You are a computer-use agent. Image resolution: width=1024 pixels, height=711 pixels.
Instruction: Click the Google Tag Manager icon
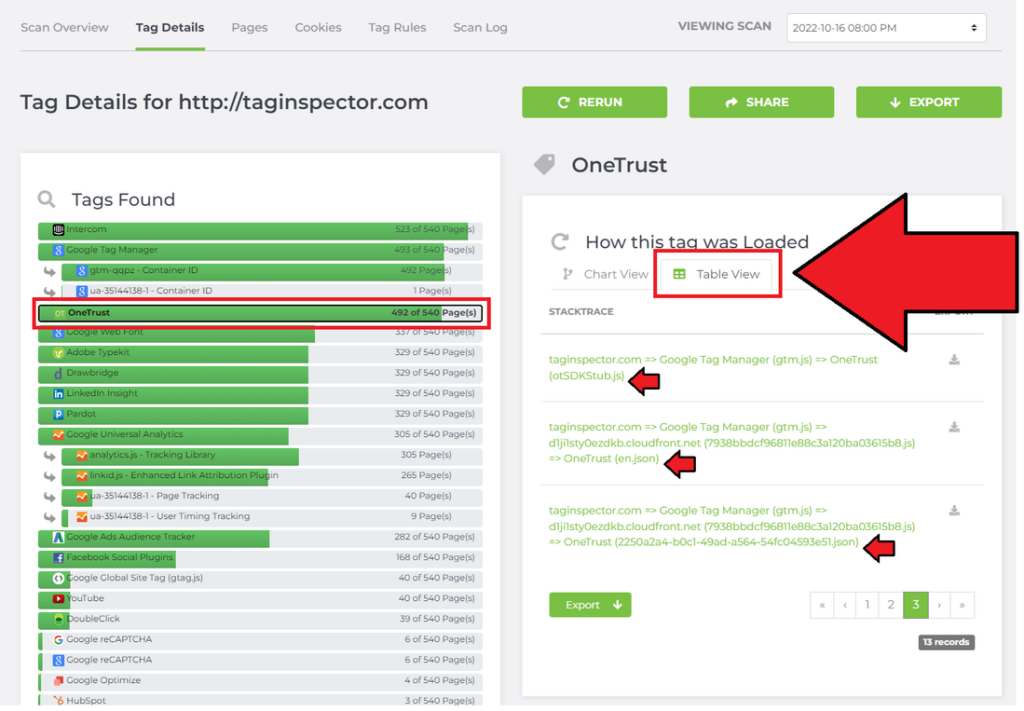tap(58, 250)
